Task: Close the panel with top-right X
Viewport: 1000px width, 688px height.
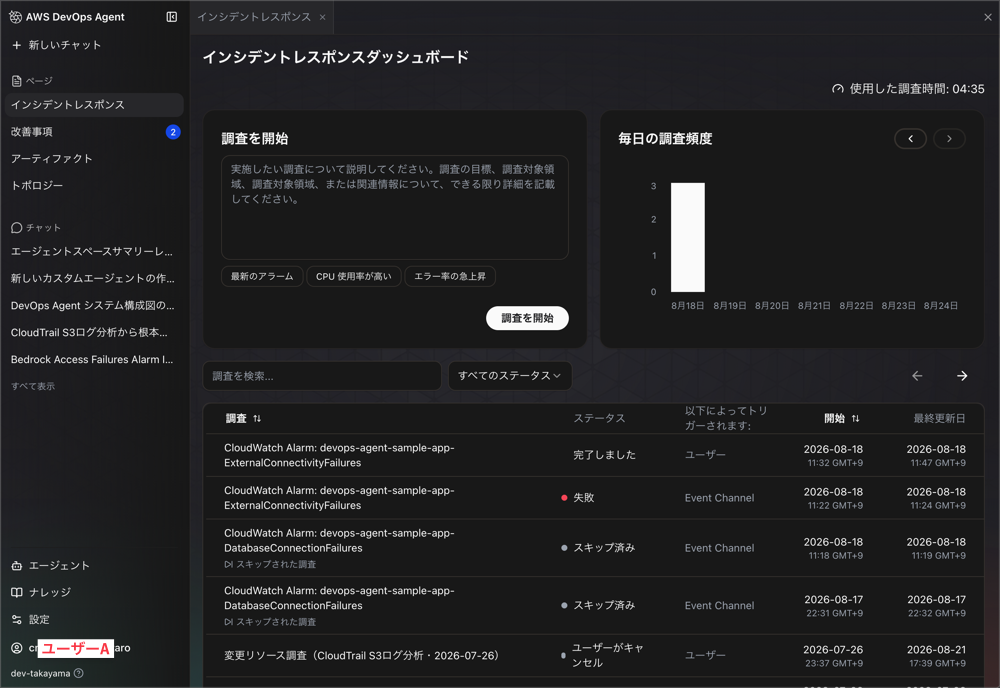Action: (x=987, y=17)
